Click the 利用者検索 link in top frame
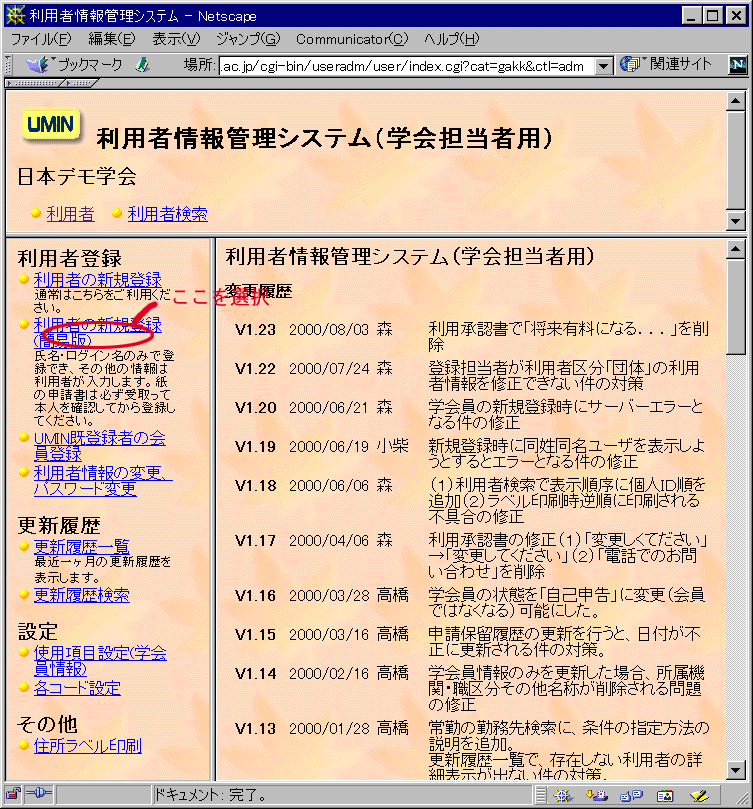The width and height of the screenshot is (753, 809). point(167,213)
